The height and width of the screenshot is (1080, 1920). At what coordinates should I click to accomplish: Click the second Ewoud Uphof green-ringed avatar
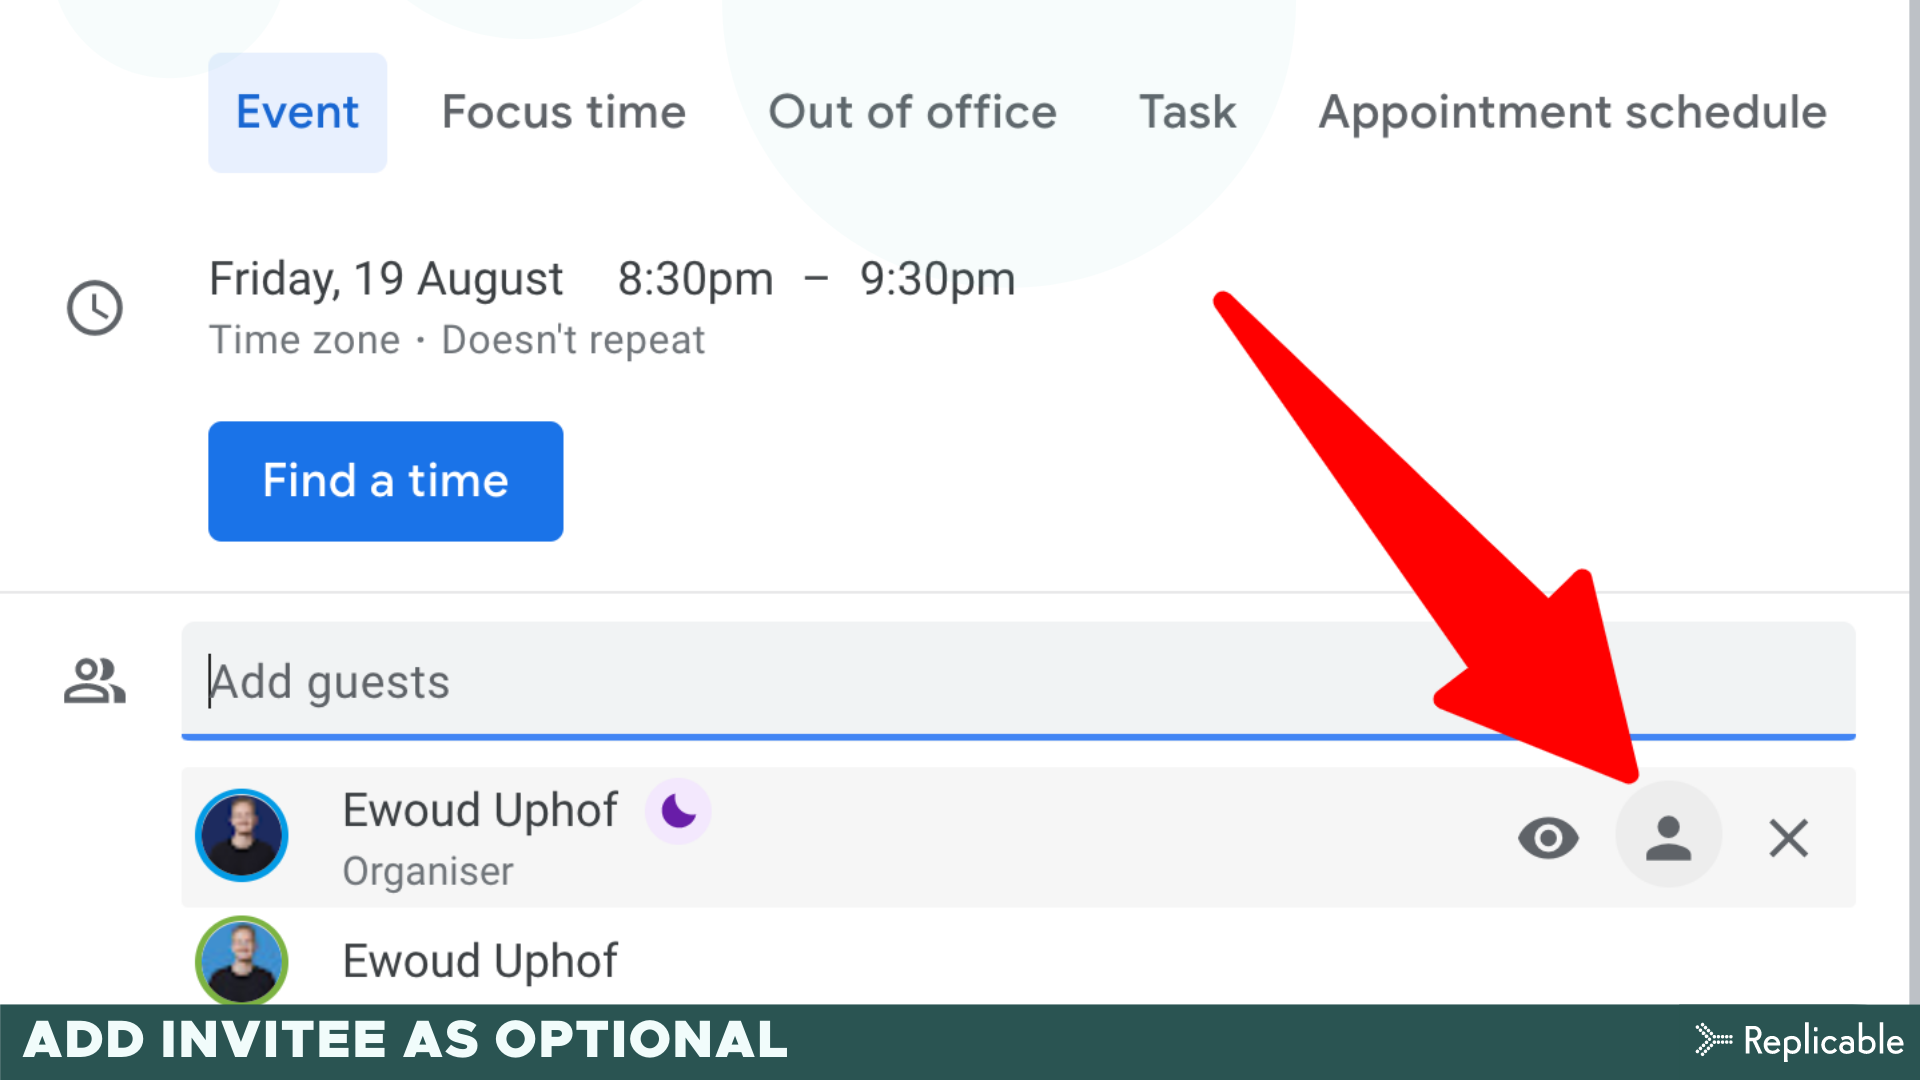pyautogui.click(x=242, y=960)
